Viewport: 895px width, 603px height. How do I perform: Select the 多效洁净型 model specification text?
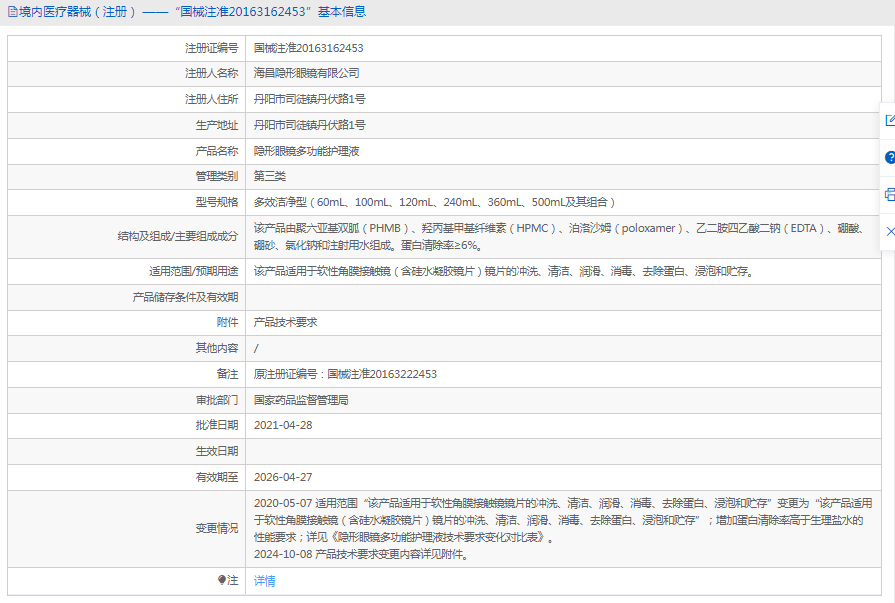tap(434, 202)
